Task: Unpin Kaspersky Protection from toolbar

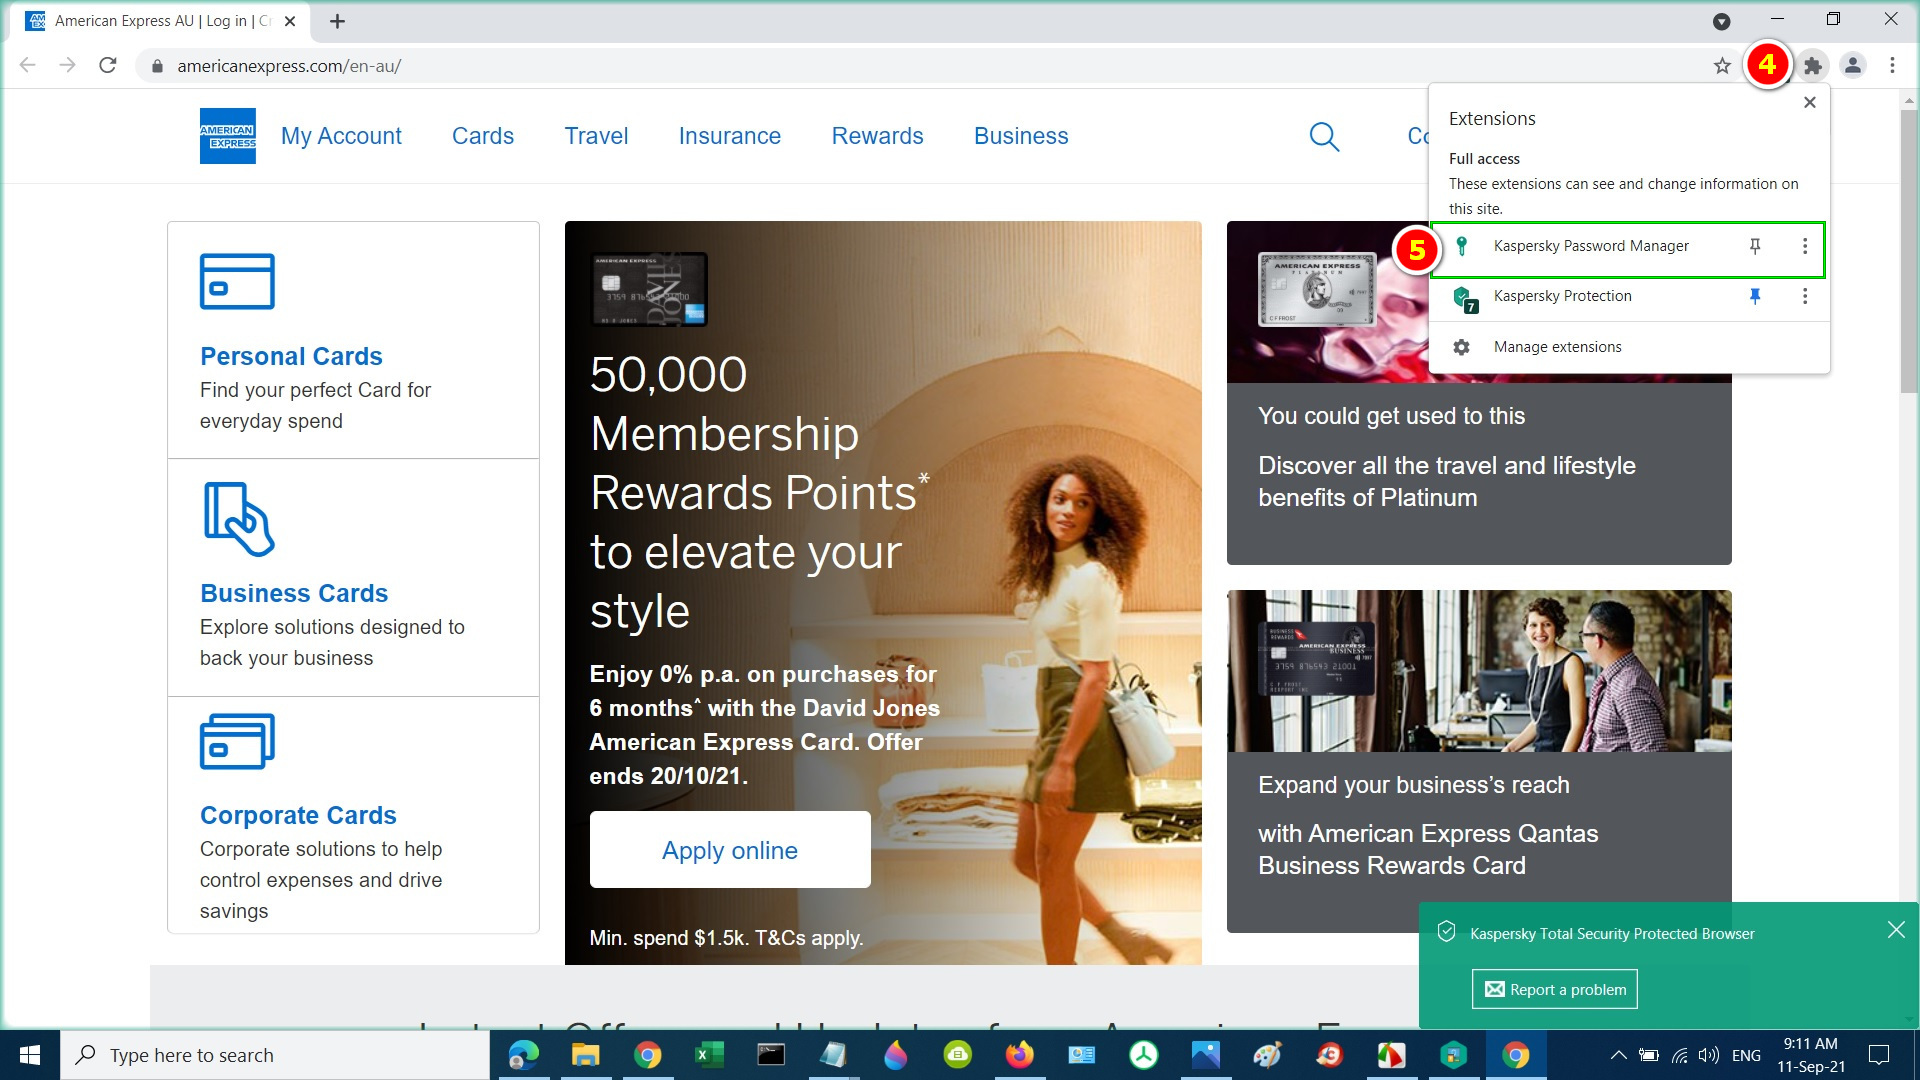Action: pos(1755,296)
